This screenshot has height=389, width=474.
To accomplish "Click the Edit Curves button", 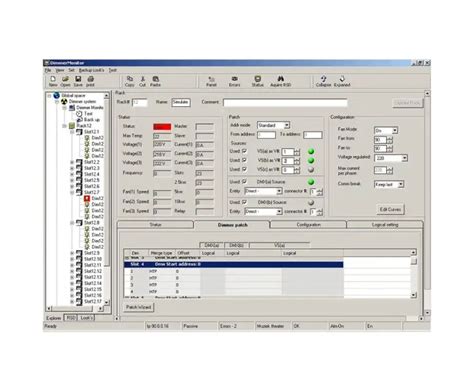I will [x=390, y=209].
